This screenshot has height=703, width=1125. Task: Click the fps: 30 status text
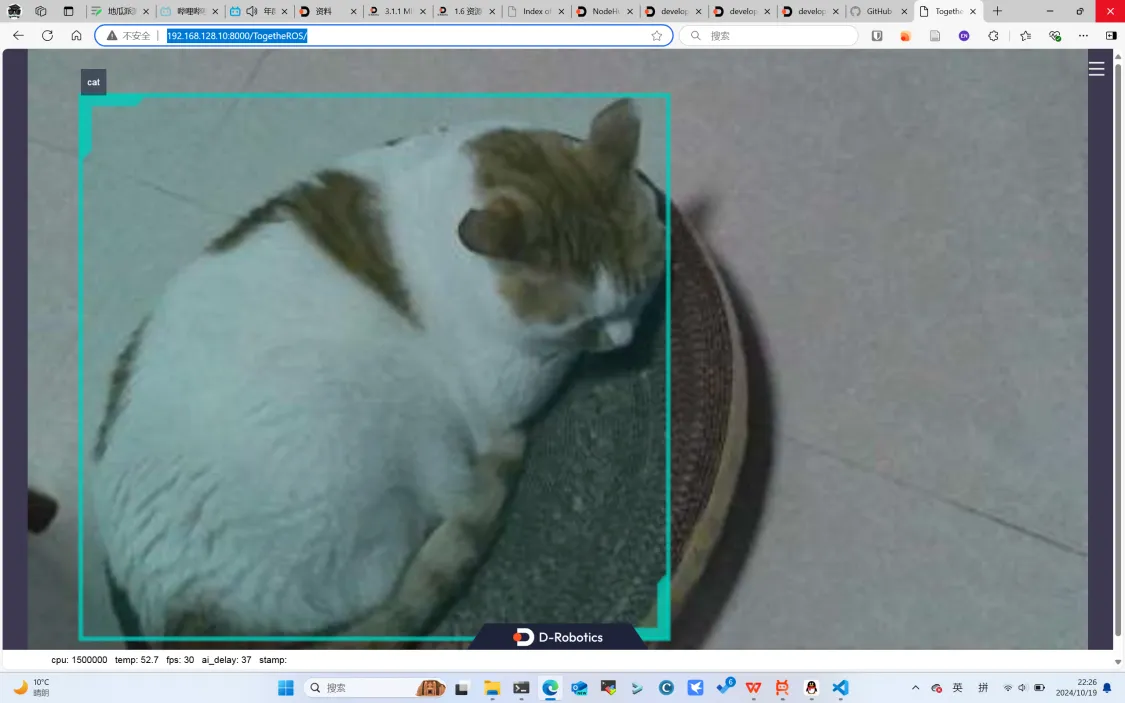(179, 660)
